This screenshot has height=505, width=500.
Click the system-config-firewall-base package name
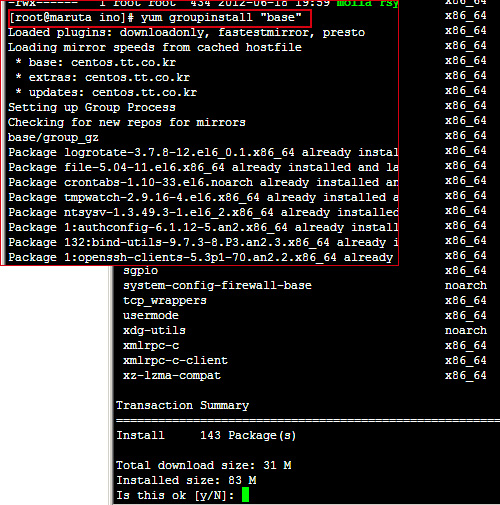217,285
